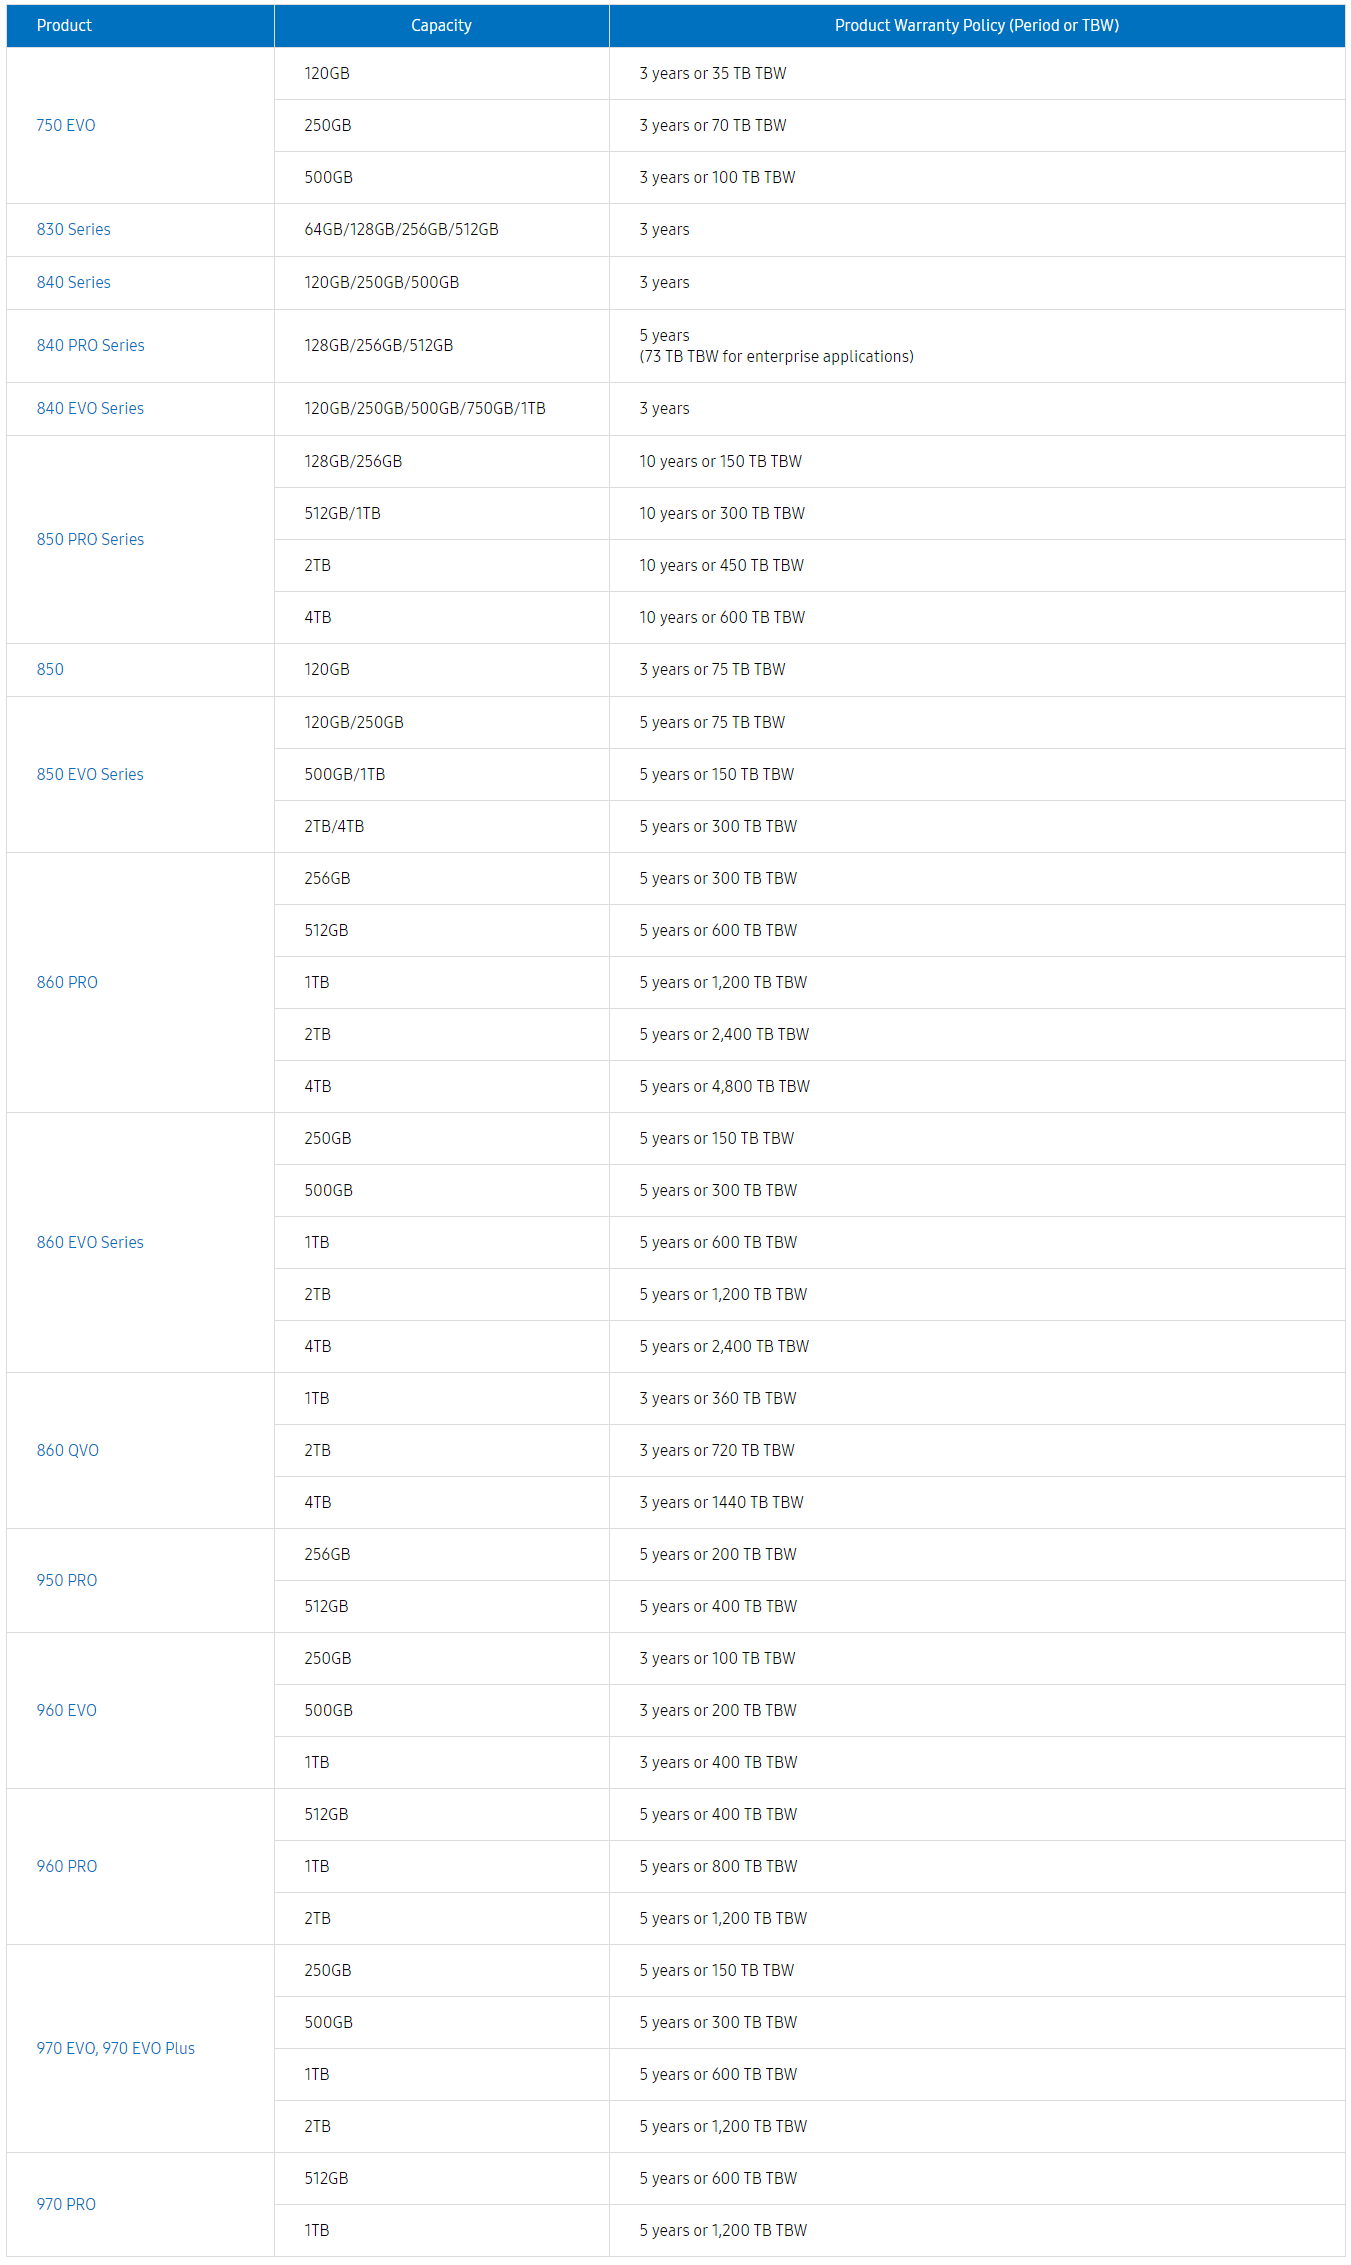Image resolution: width=1351 pixels, height=2265 pixels.
Task: Select the 840 EVO Series link
Action: pos(90,408)
